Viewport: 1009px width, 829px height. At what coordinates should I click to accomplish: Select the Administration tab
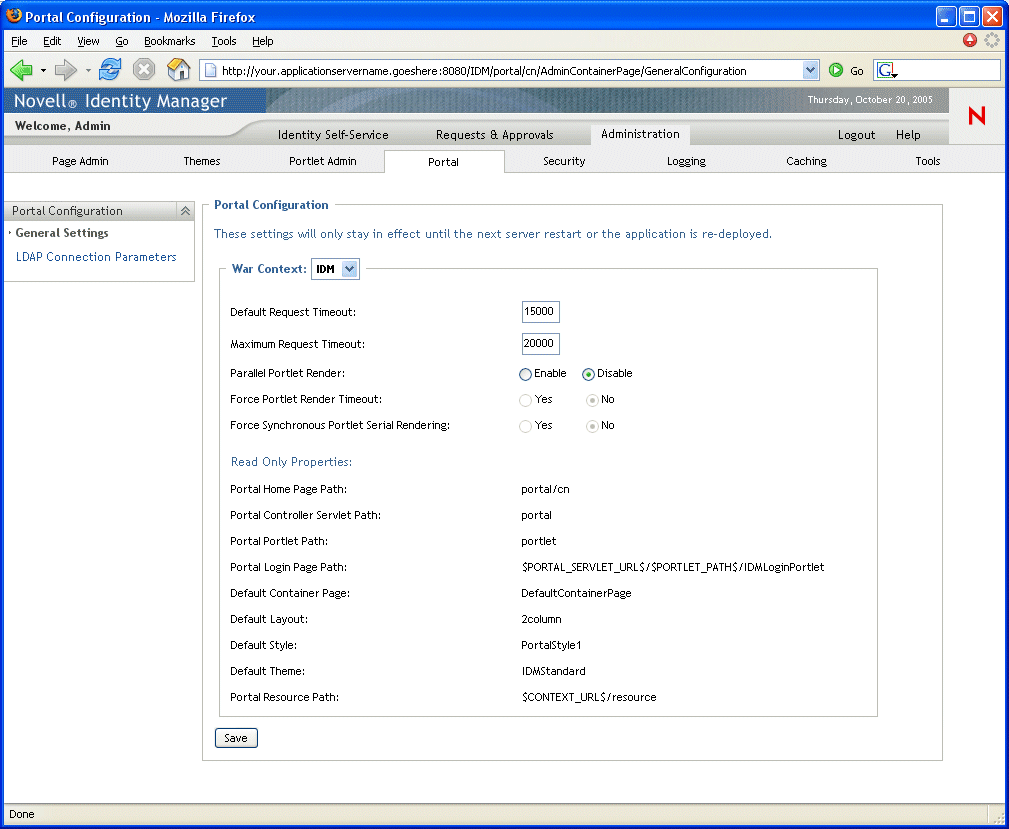(x=640, y=134)
